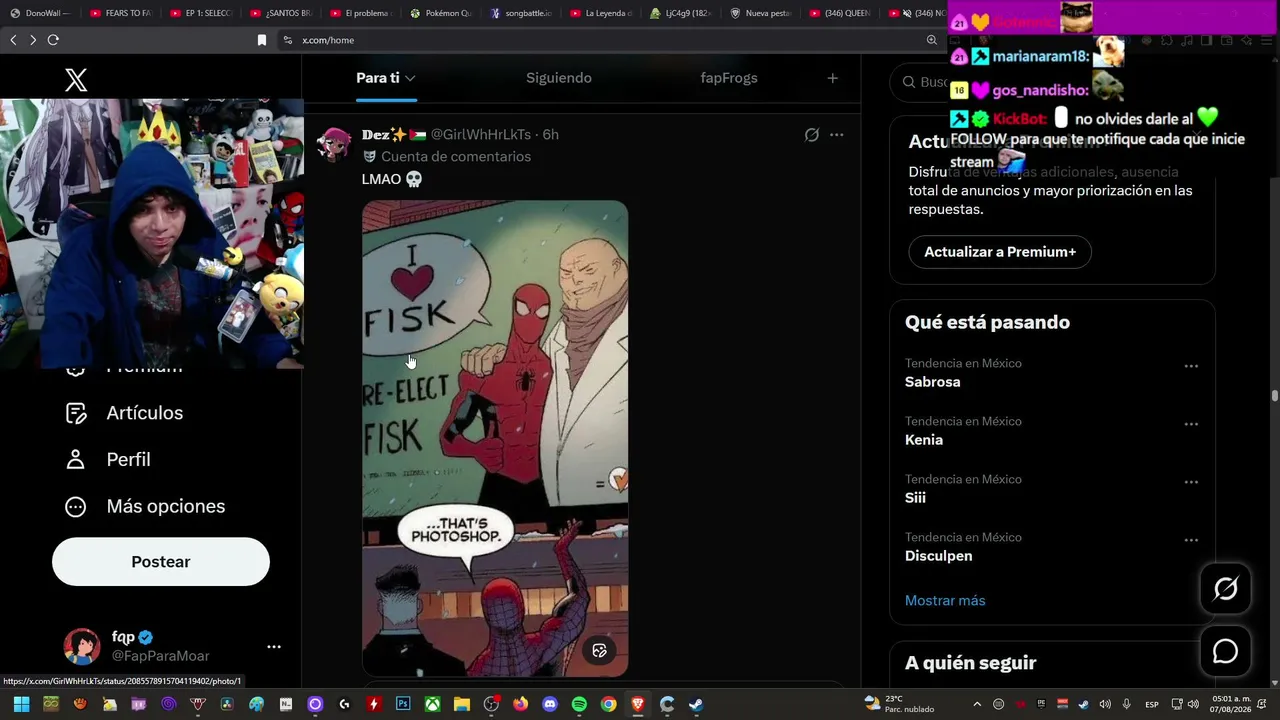
Task: Open options for the Disculpen trend
Action: click(x=1191, y=540)
